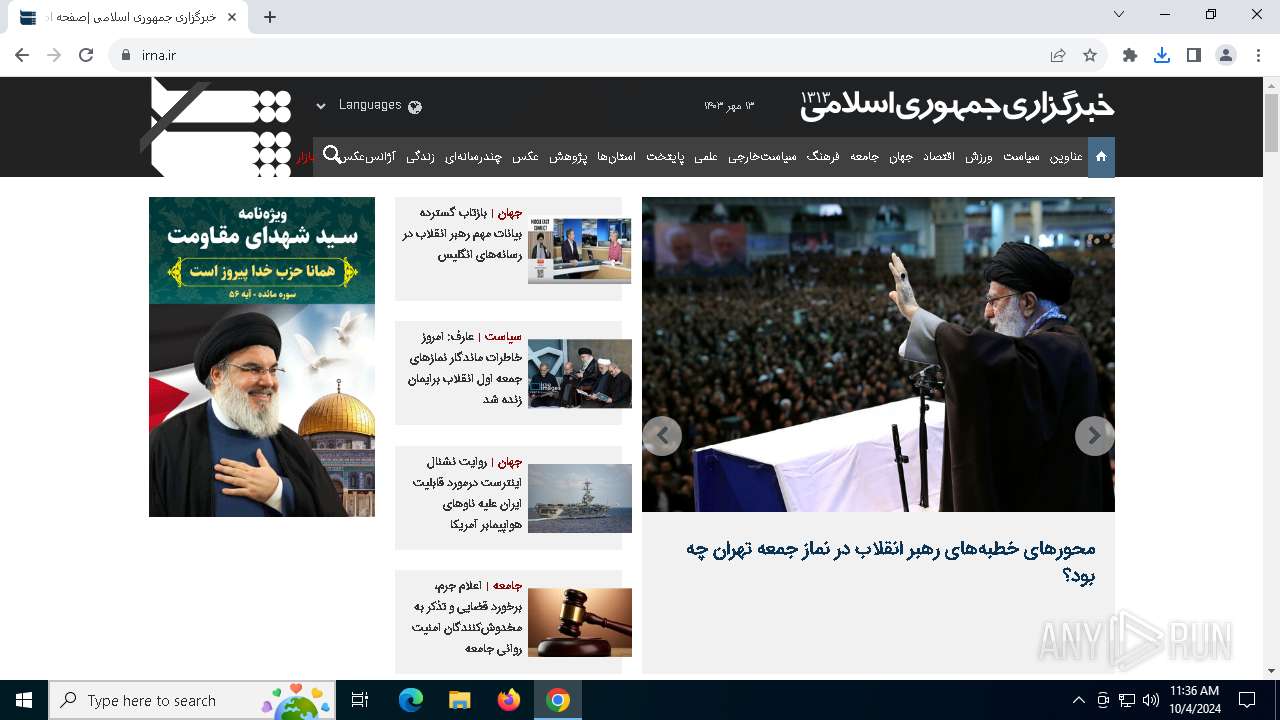Go back to previous page
The height and width of the screenshot is (720, 1280).
click(x=22, y=55)
